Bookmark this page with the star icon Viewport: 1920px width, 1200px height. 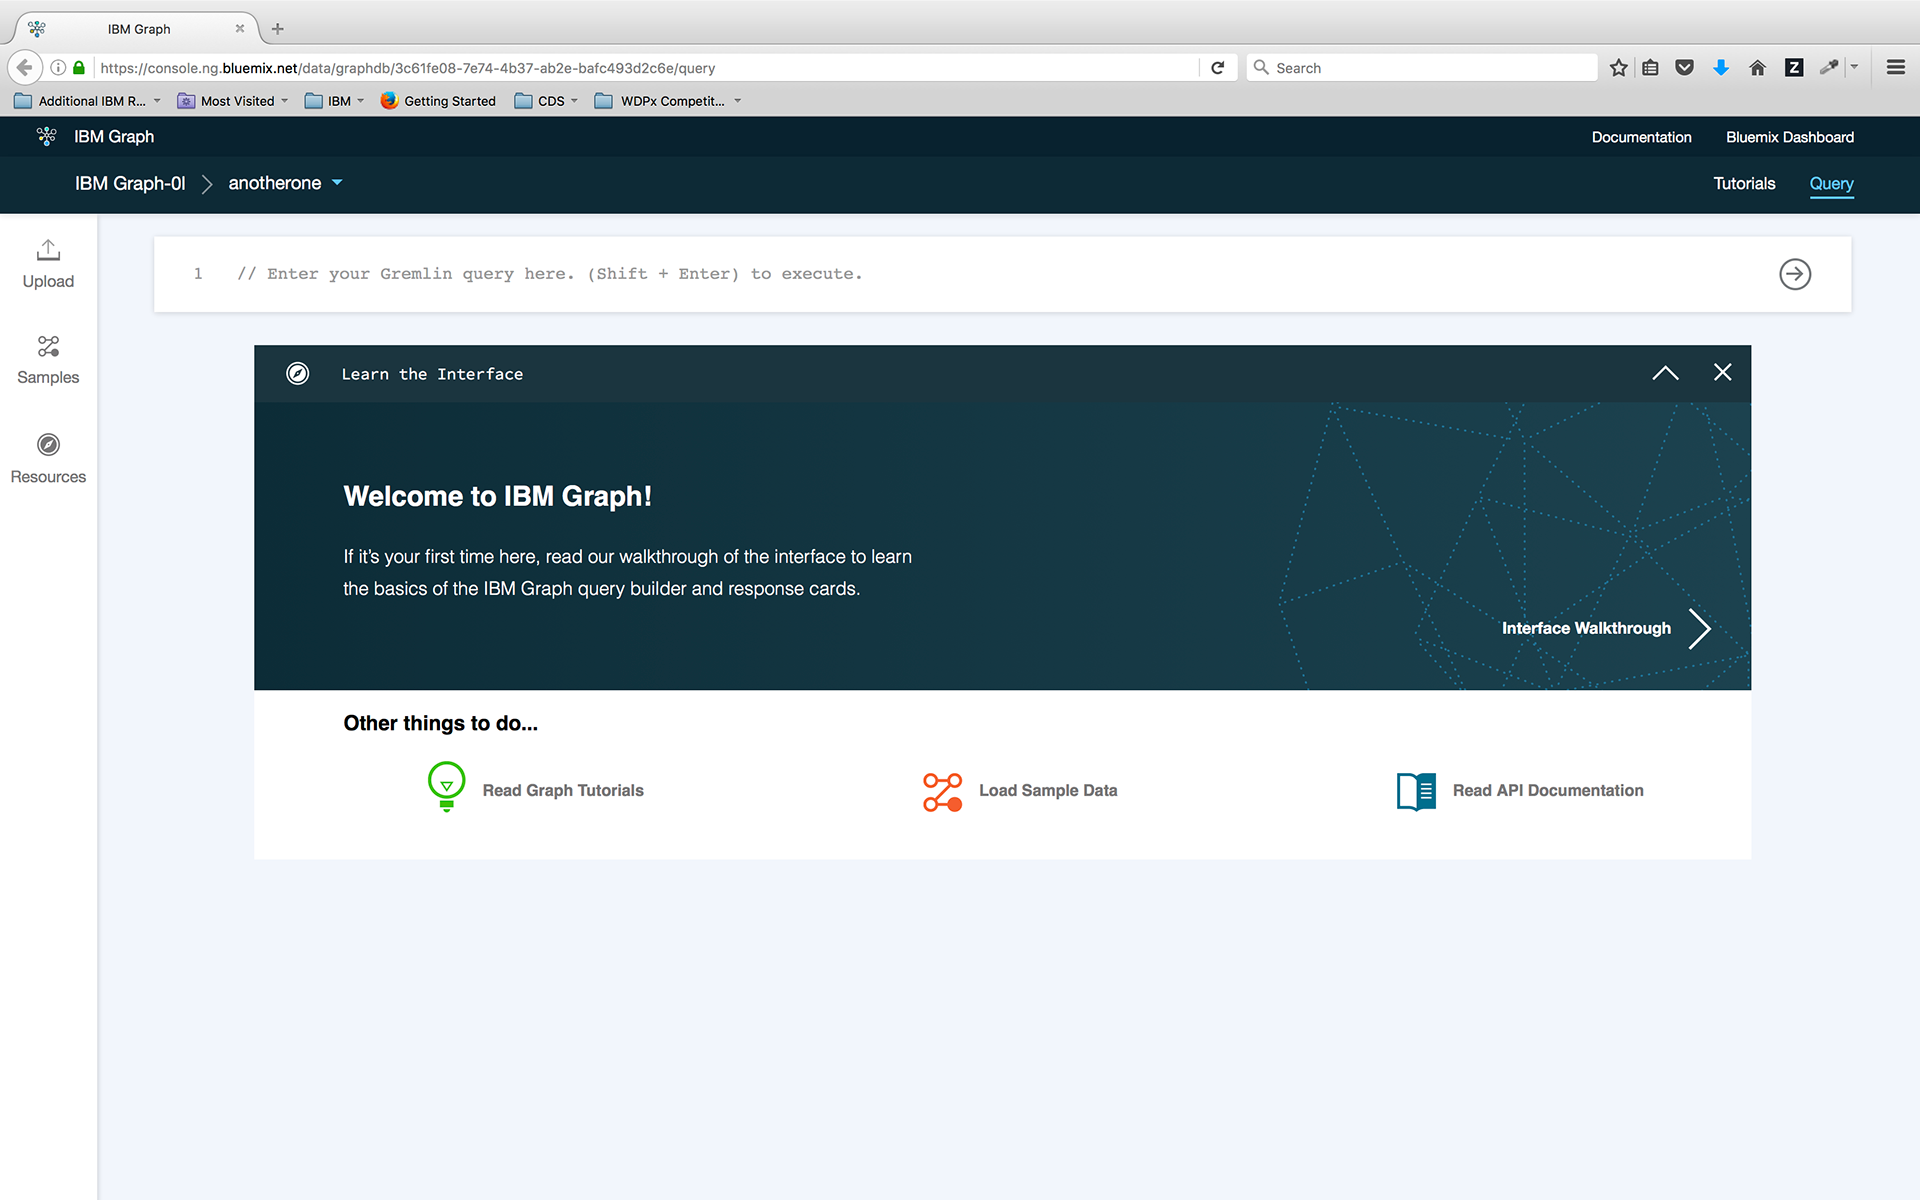pyautogui.click(x=1618, y=68)
